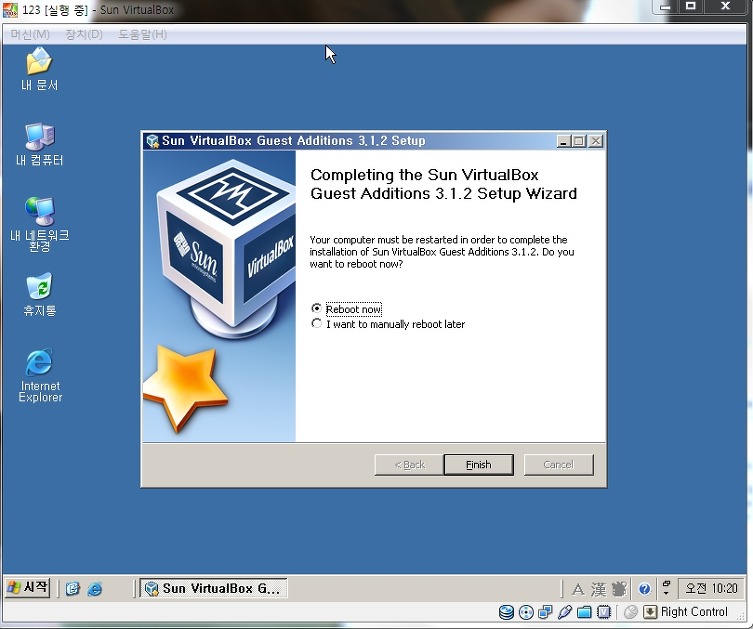This screenshot has width=753, height=629.
Task: Open the 머신(M) menu
Action: coord(30,34)
